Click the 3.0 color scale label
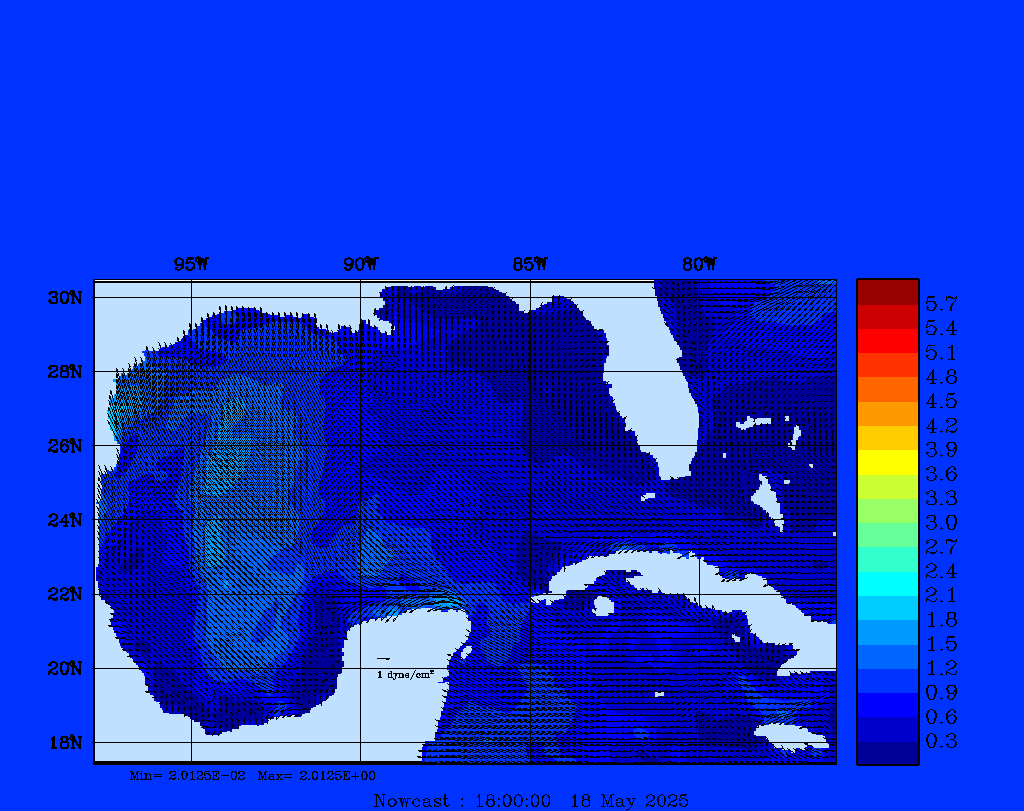 coord(941,523)
